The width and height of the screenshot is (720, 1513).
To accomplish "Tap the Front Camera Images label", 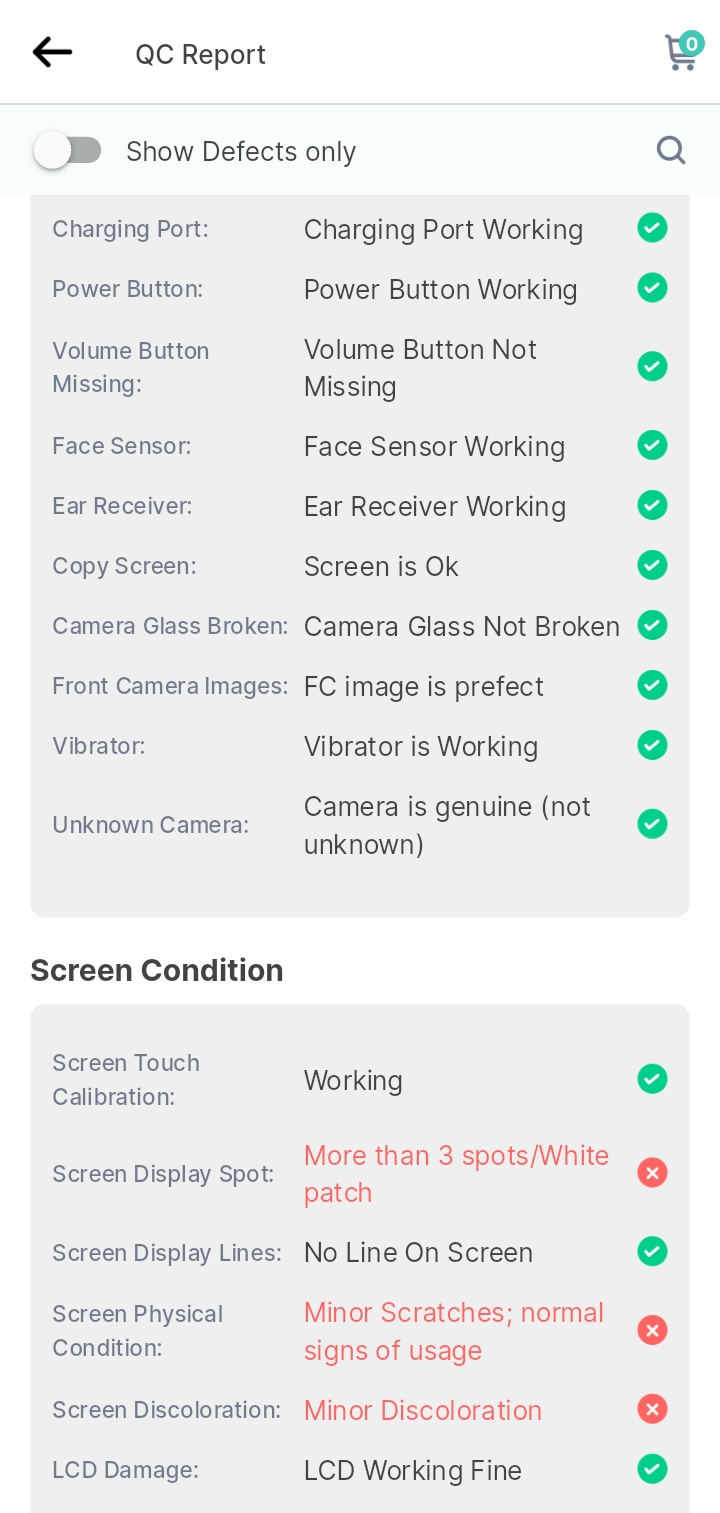I will click(170, 686).
